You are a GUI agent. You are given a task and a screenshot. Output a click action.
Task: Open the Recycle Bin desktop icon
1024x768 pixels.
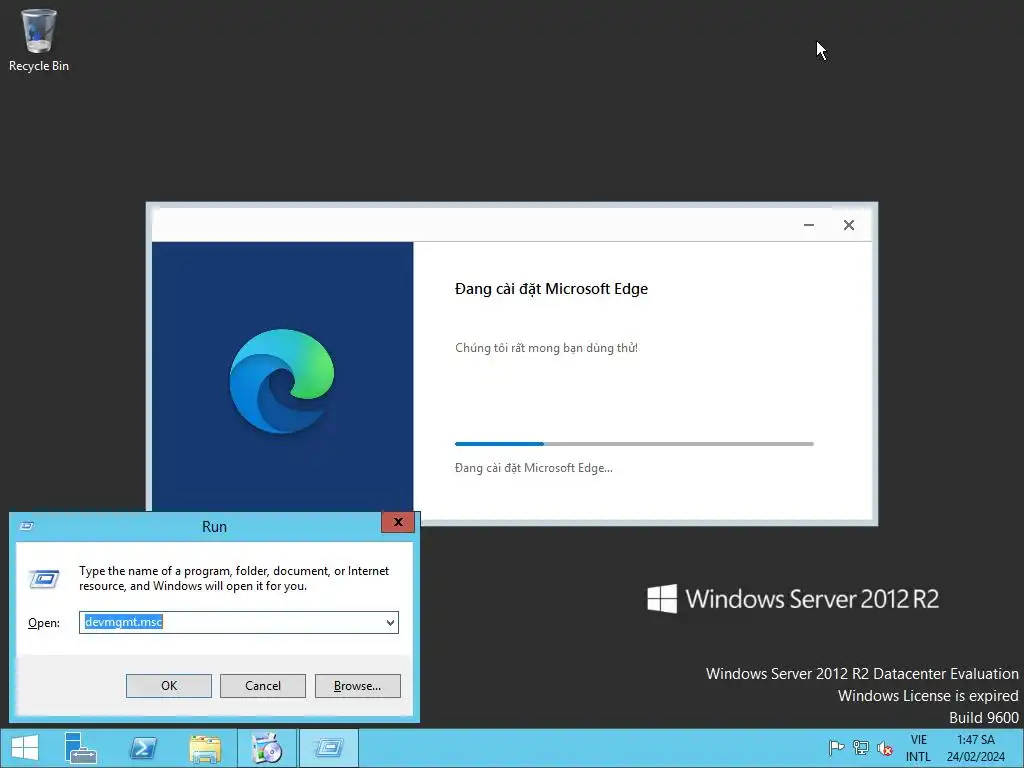(x=39, y=40)
